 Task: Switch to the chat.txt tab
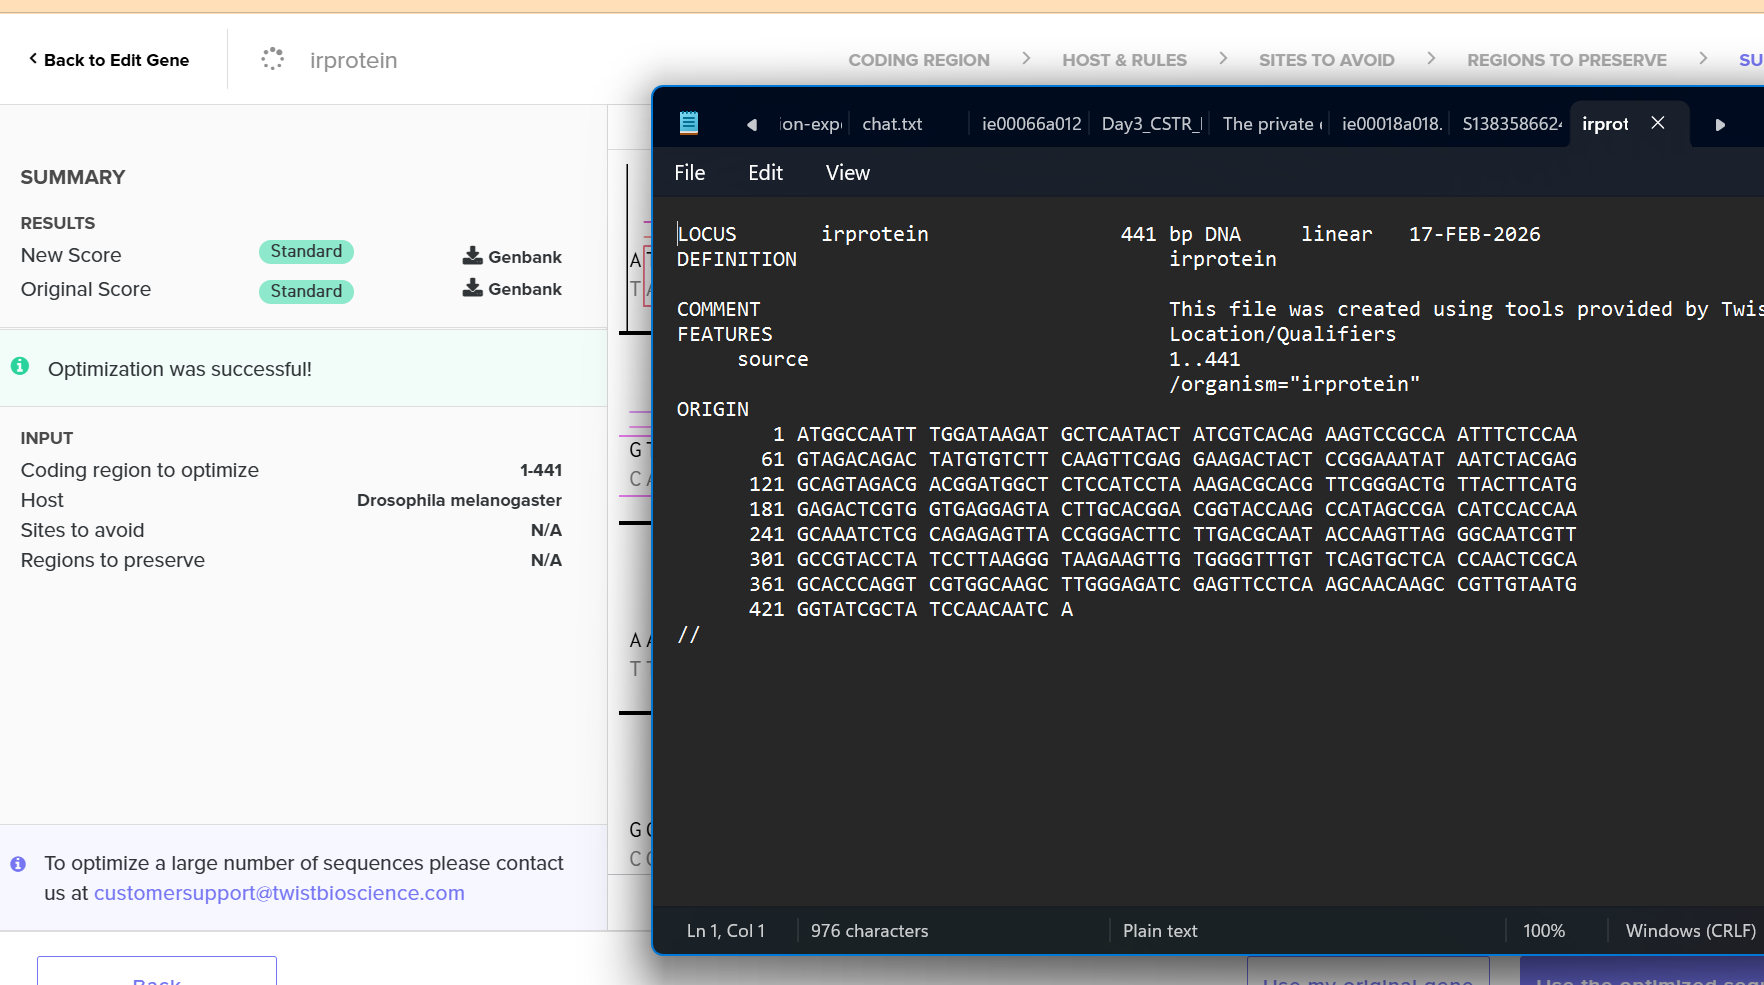[x=892, y=124]
